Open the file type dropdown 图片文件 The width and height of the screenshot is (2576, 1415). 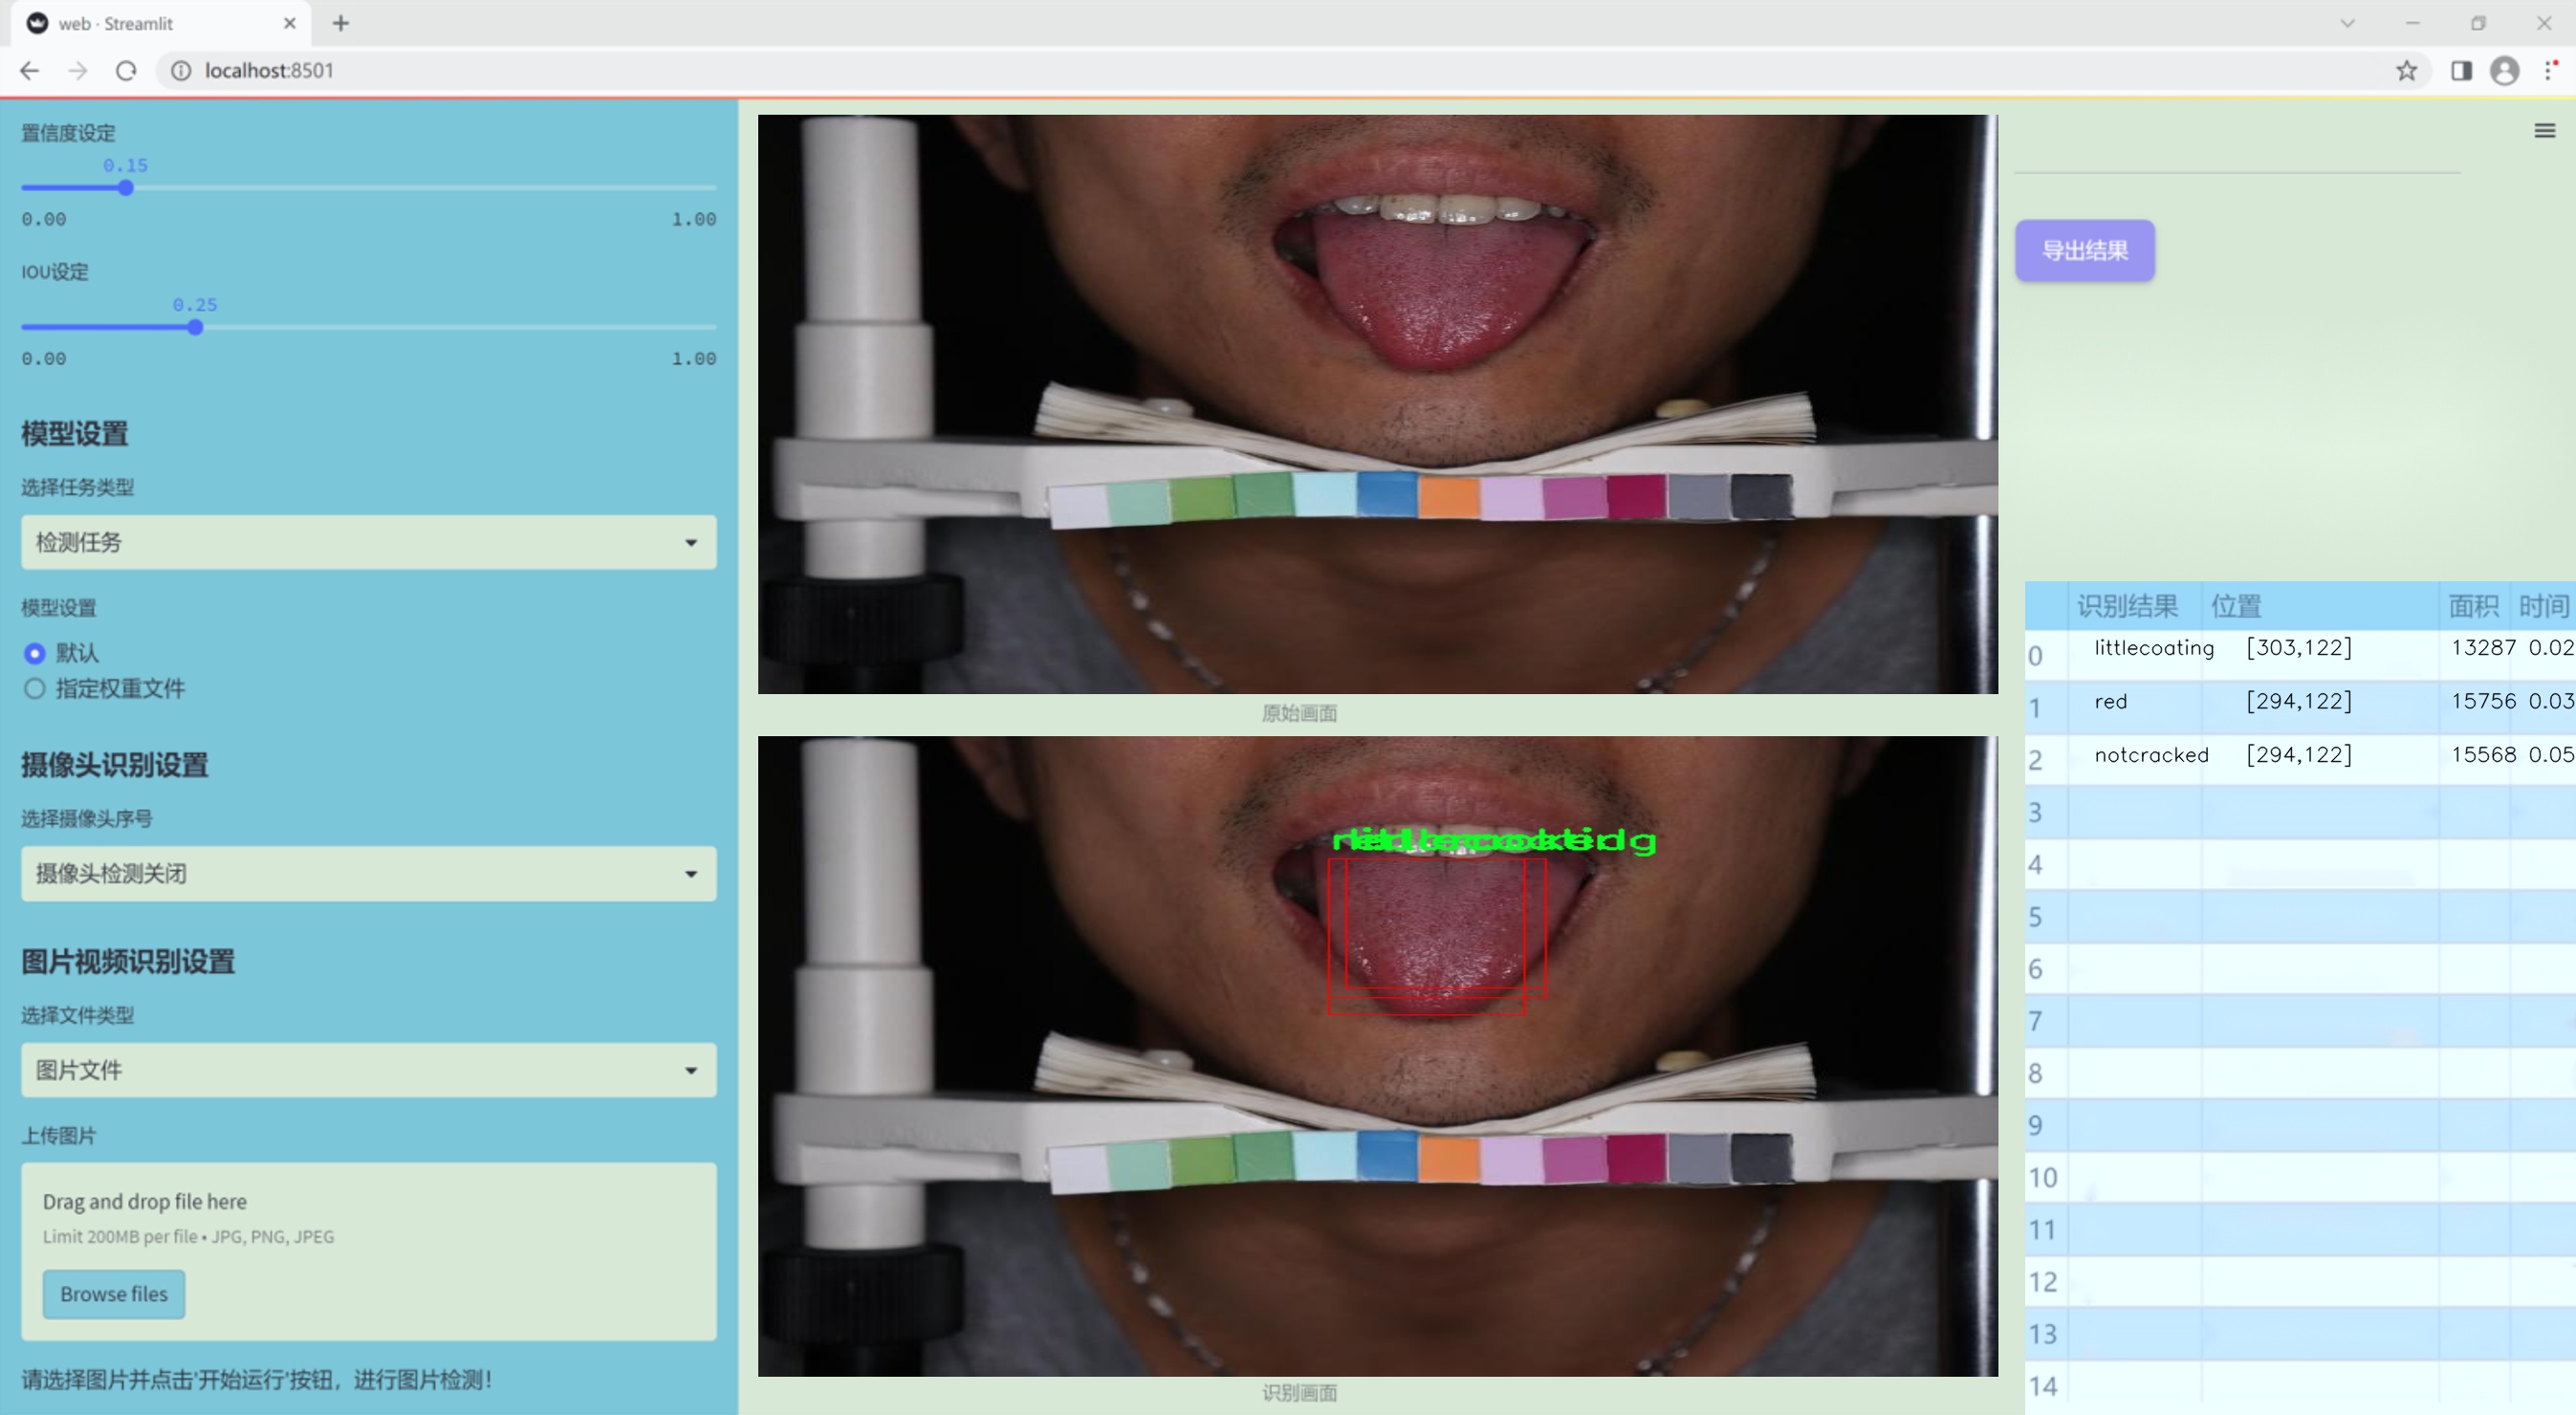[x=369, y=1070]
